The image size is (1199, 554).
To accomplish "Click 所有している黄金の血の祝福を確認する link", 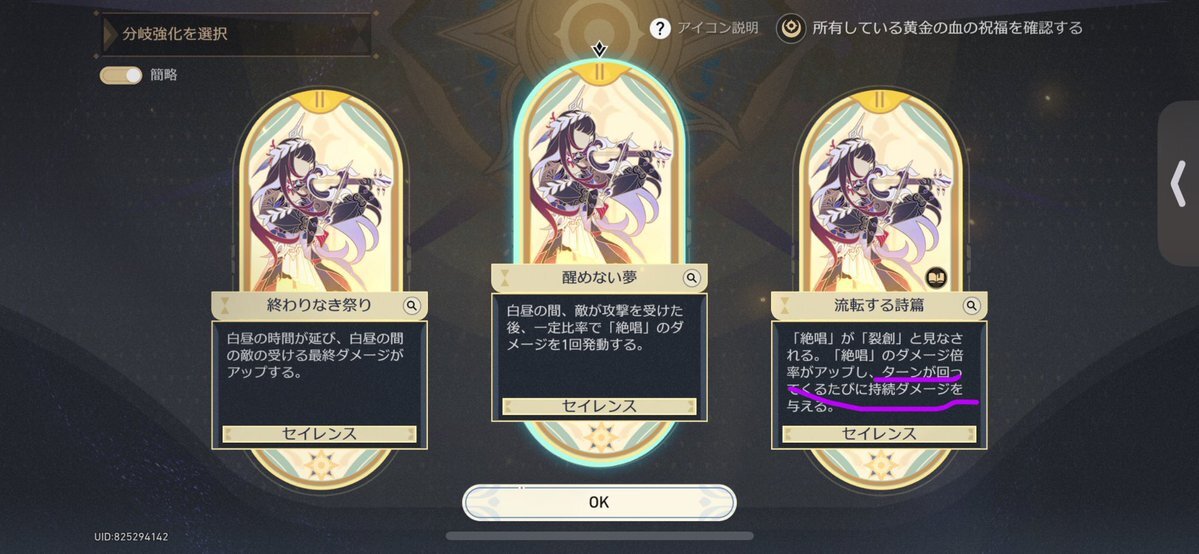I will click(x=947, y=28).
